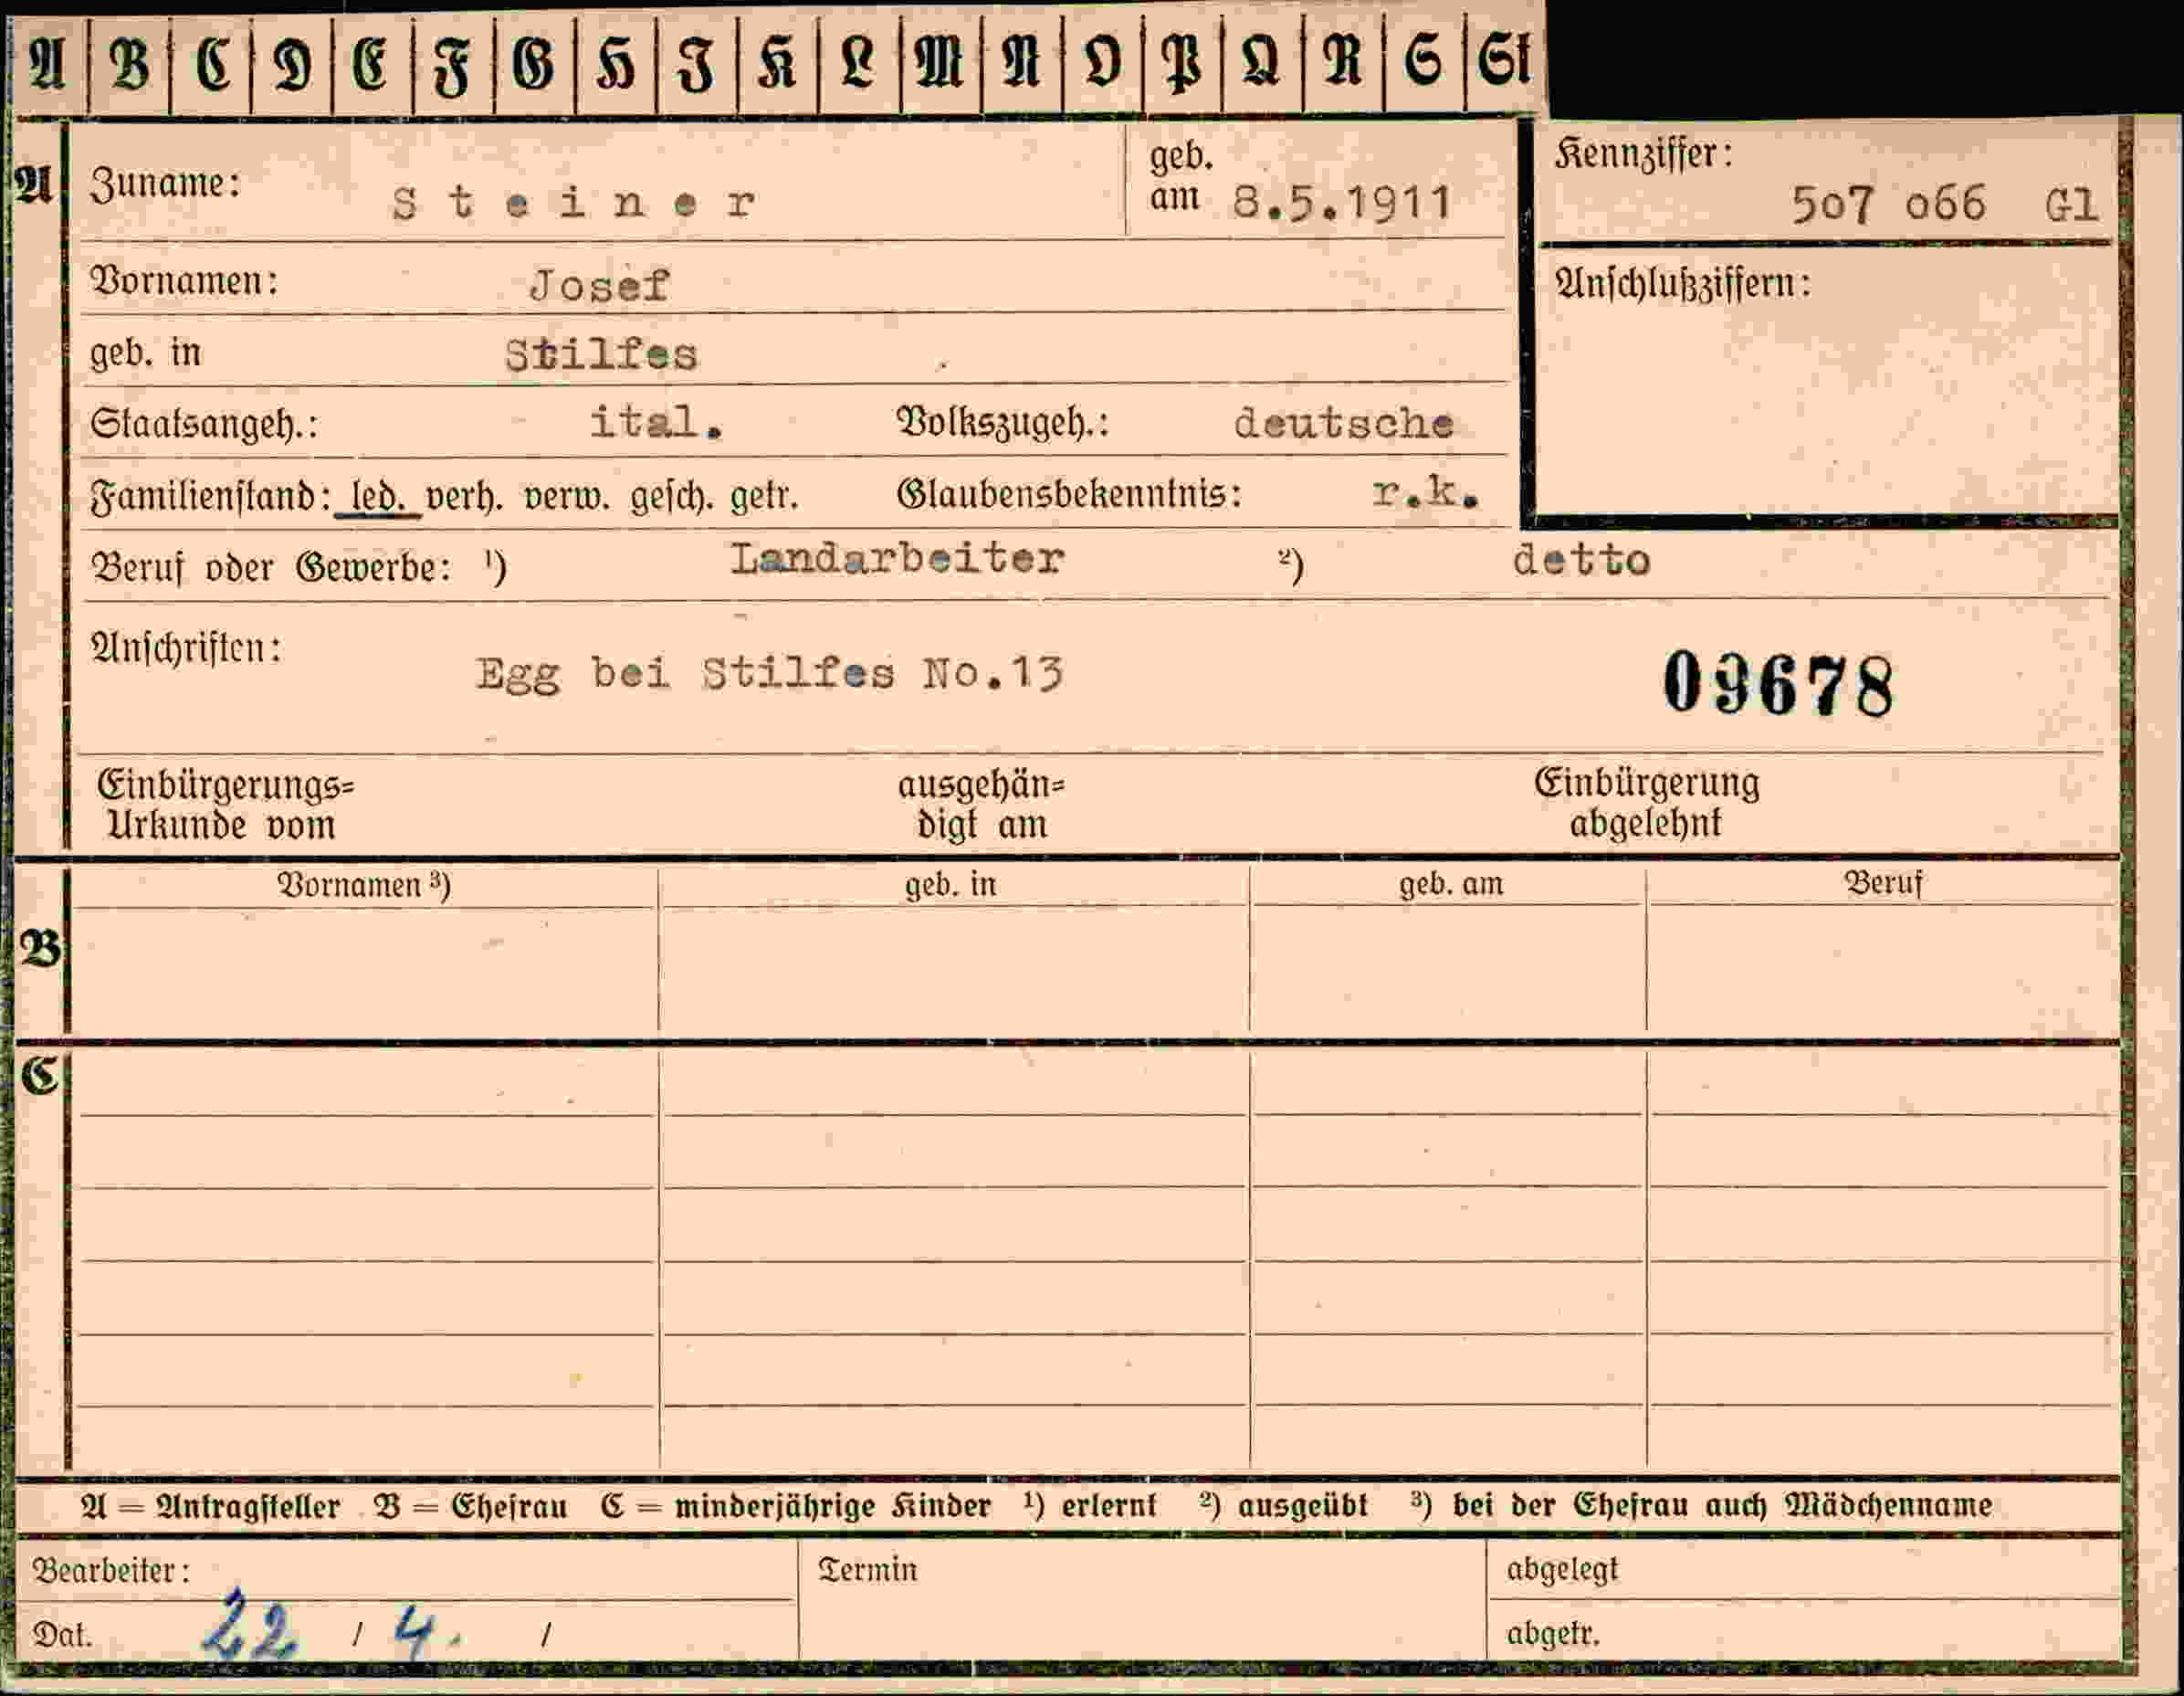2184x1696 pixels.
Task: Click the Antragsteller legend text
Action: click(248, 1507)
